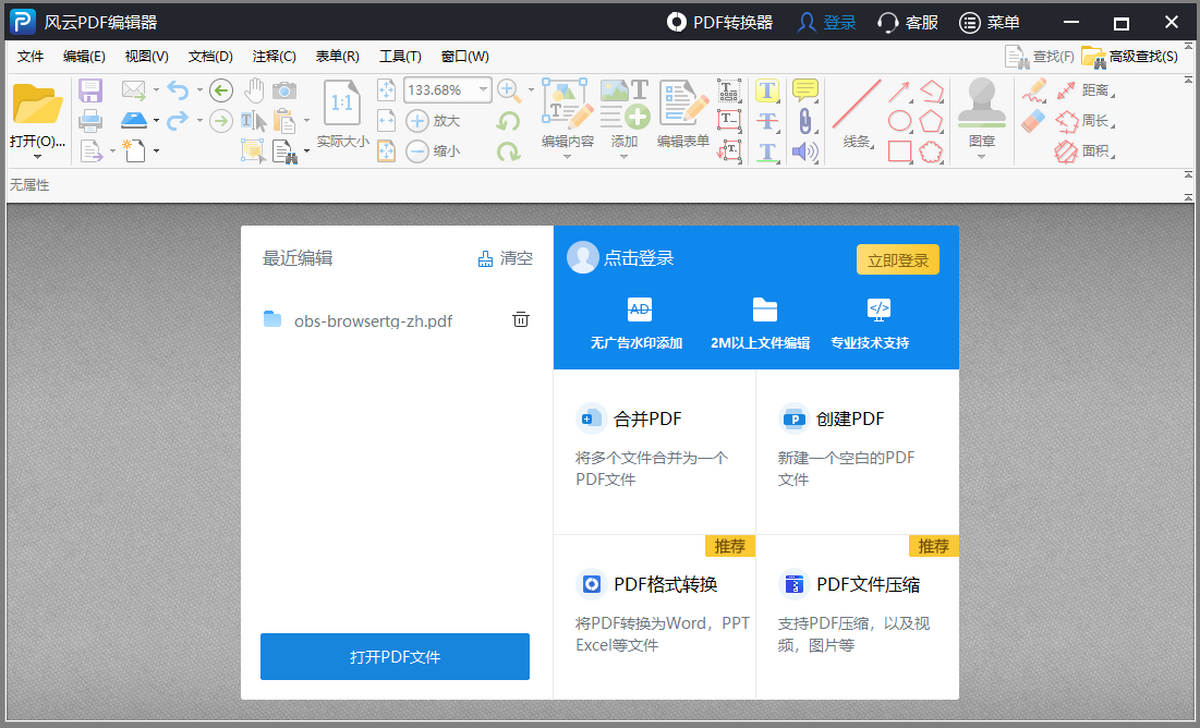Screen dimensions: 1200x728
Task: Rotate view clockwise
Action: point(509,151)
